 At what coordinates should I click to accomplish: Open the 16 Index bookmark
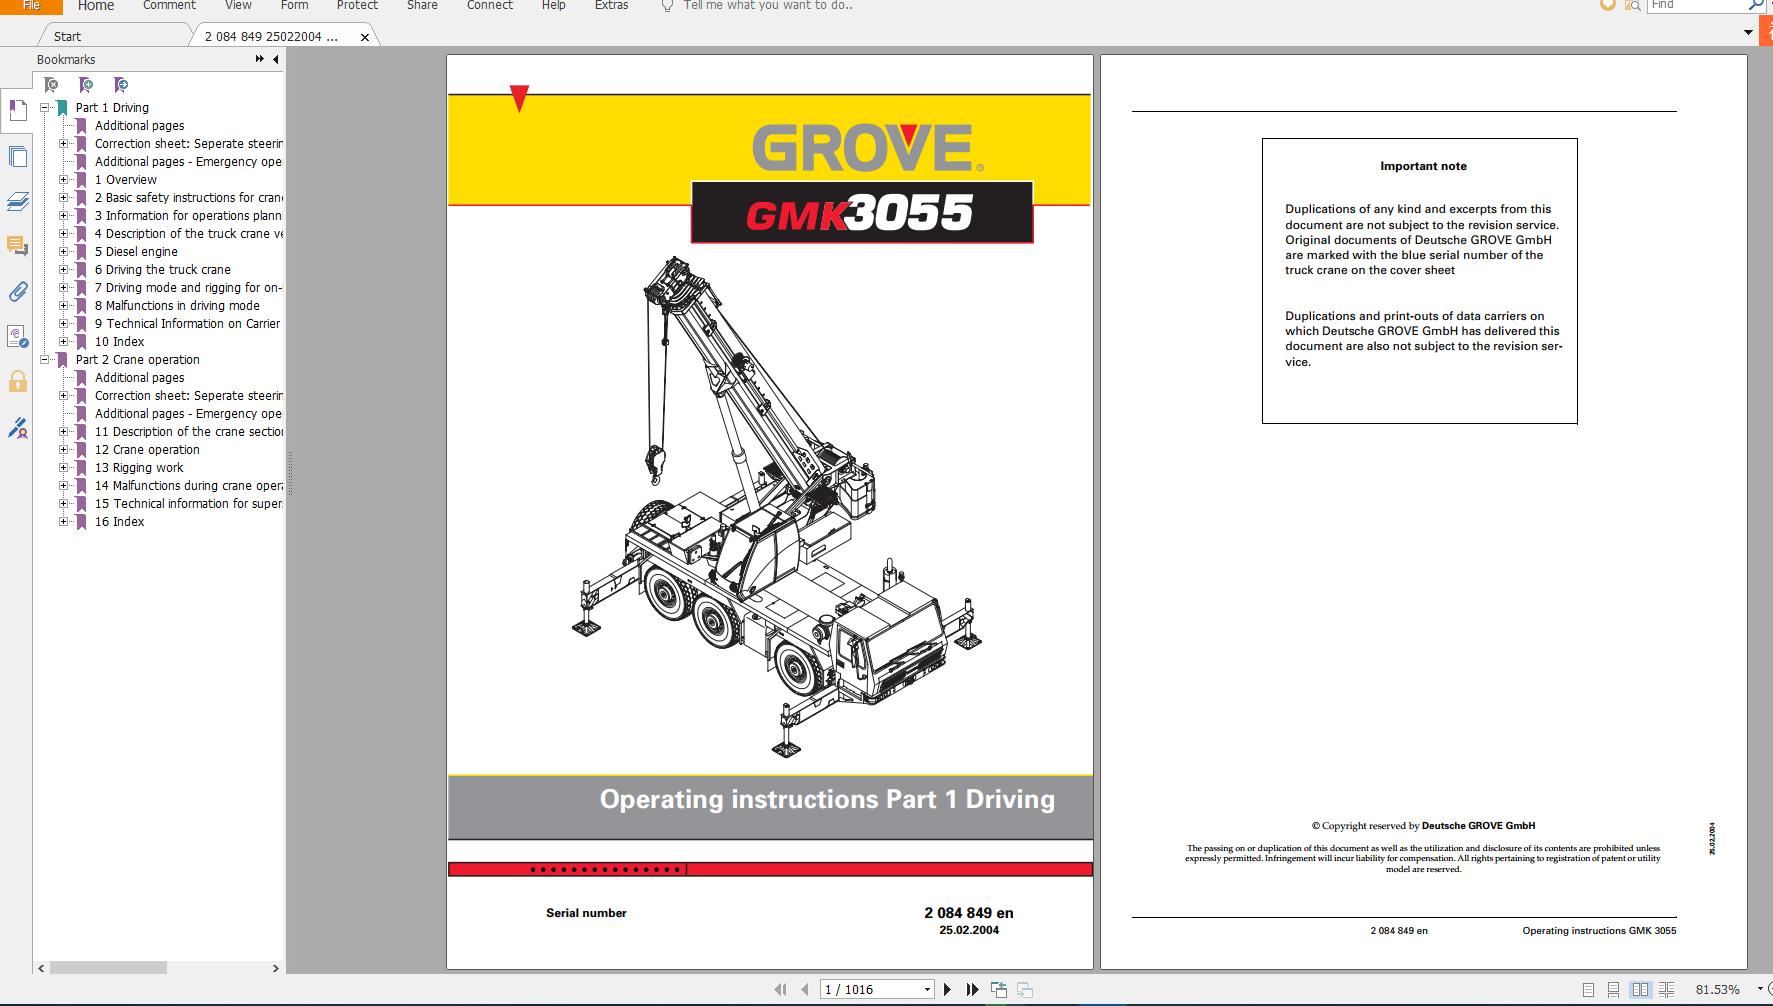click(120, 521)
